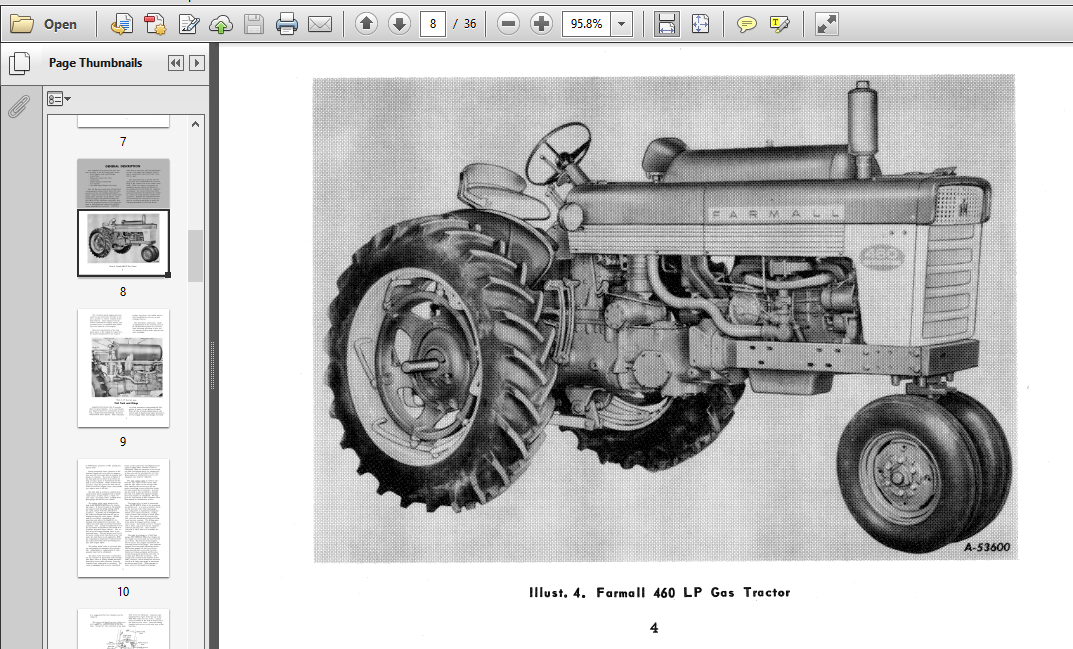The width and height of the screenshot is (1073, 649).
Task: Click the caption 'Illust. 4. Farmall 460 LP Gas Tractor'
Action: tap(660, 593)
